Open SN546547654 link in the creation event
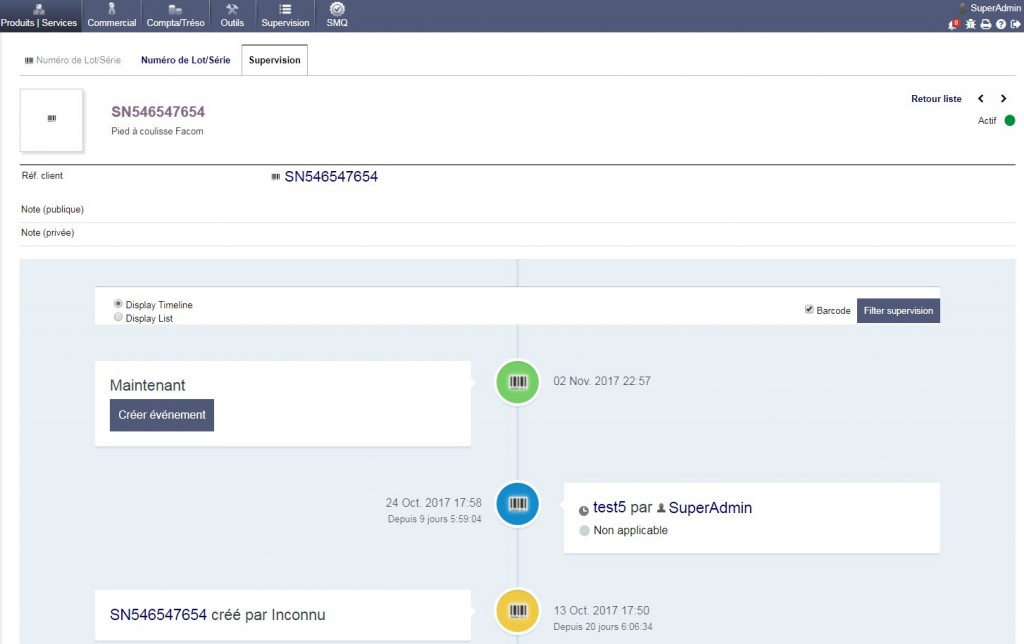 [158, 615]
